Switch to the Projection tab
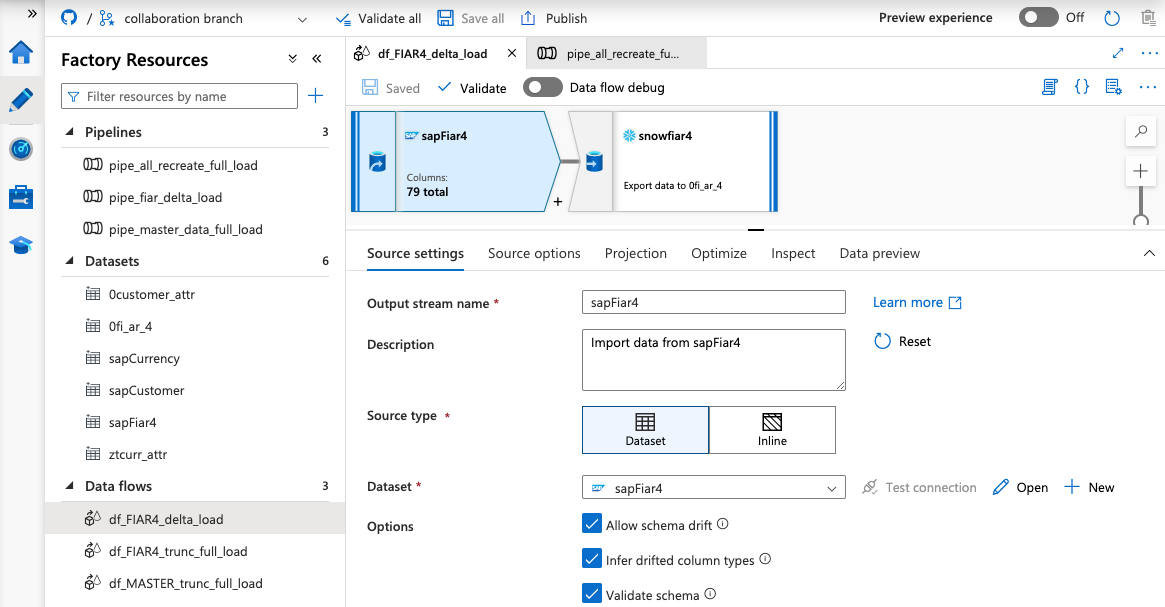 click(635, 253)
